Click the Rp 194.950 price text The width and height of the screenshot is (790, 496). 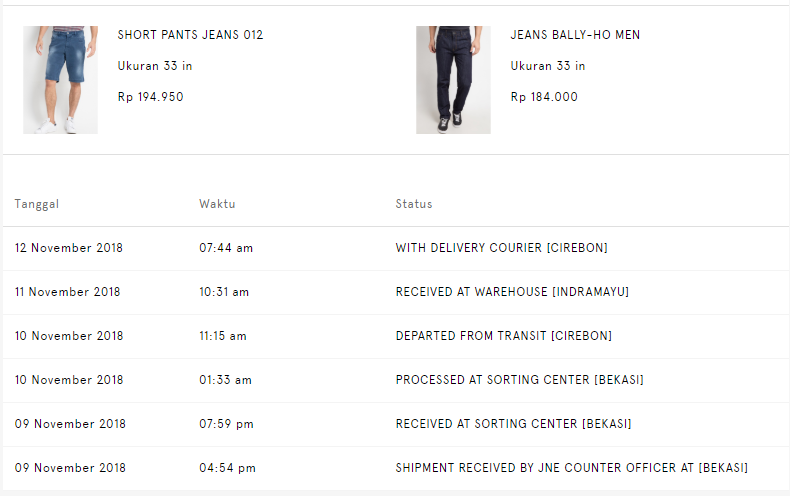(150, 97)
